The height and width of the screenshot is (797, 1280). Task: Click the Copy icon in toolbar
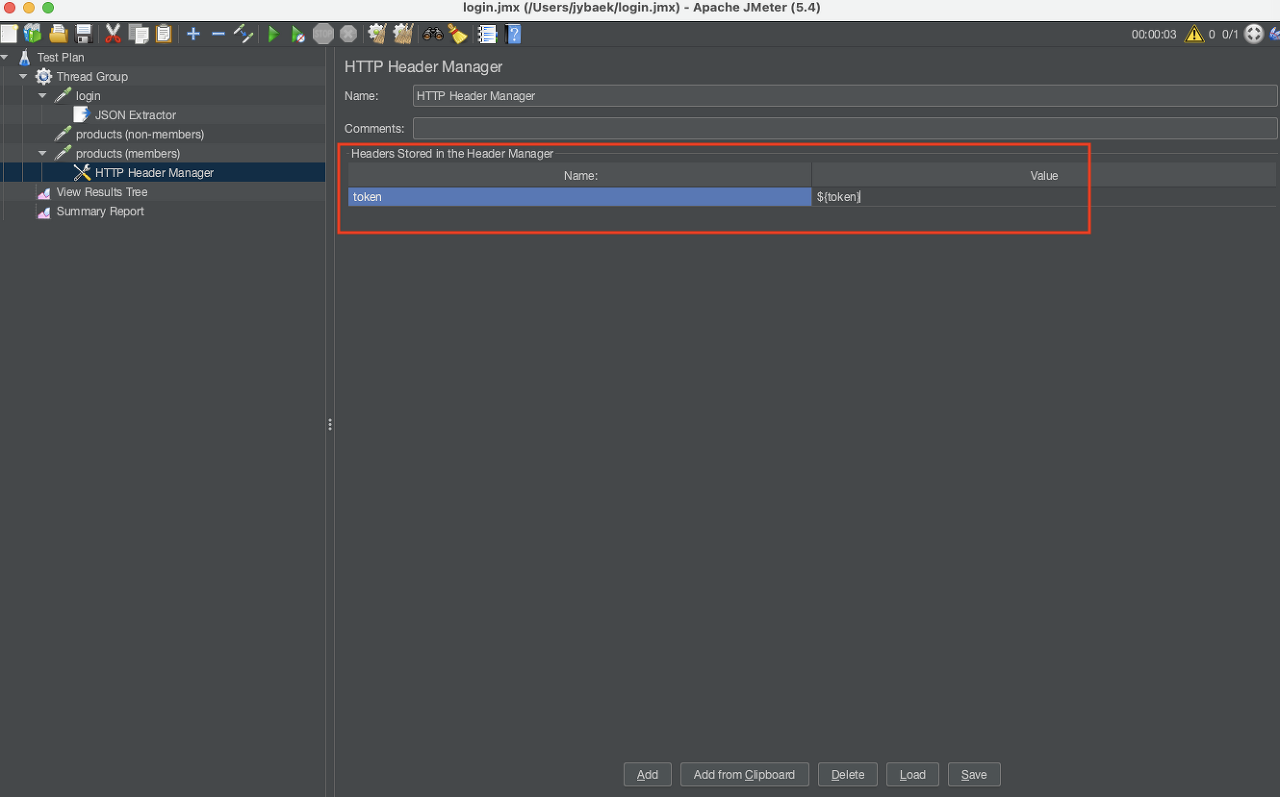(138, 34)
